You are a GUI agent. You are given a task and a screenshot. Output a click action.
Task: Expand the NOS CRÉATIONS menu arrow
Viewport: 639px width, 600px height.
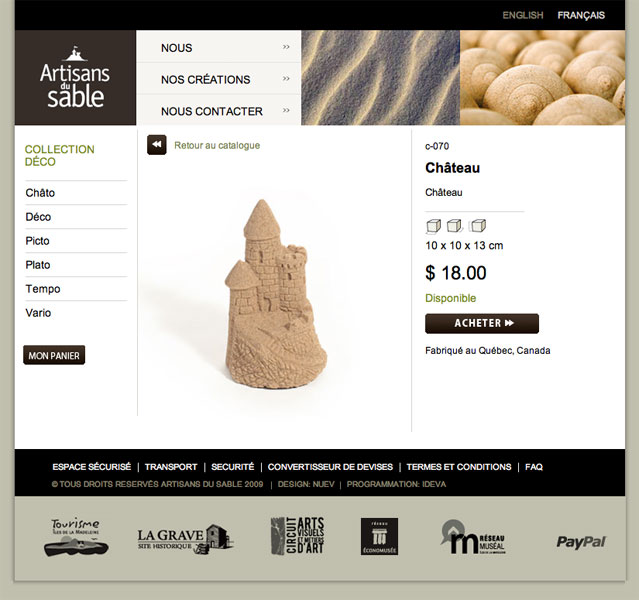[286, 78]
